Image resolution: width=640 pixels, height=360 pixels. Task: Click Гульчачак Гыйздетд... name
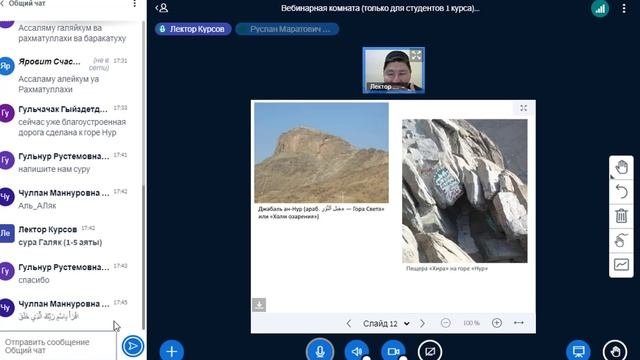pyautogui.click(x=63, y=109)
